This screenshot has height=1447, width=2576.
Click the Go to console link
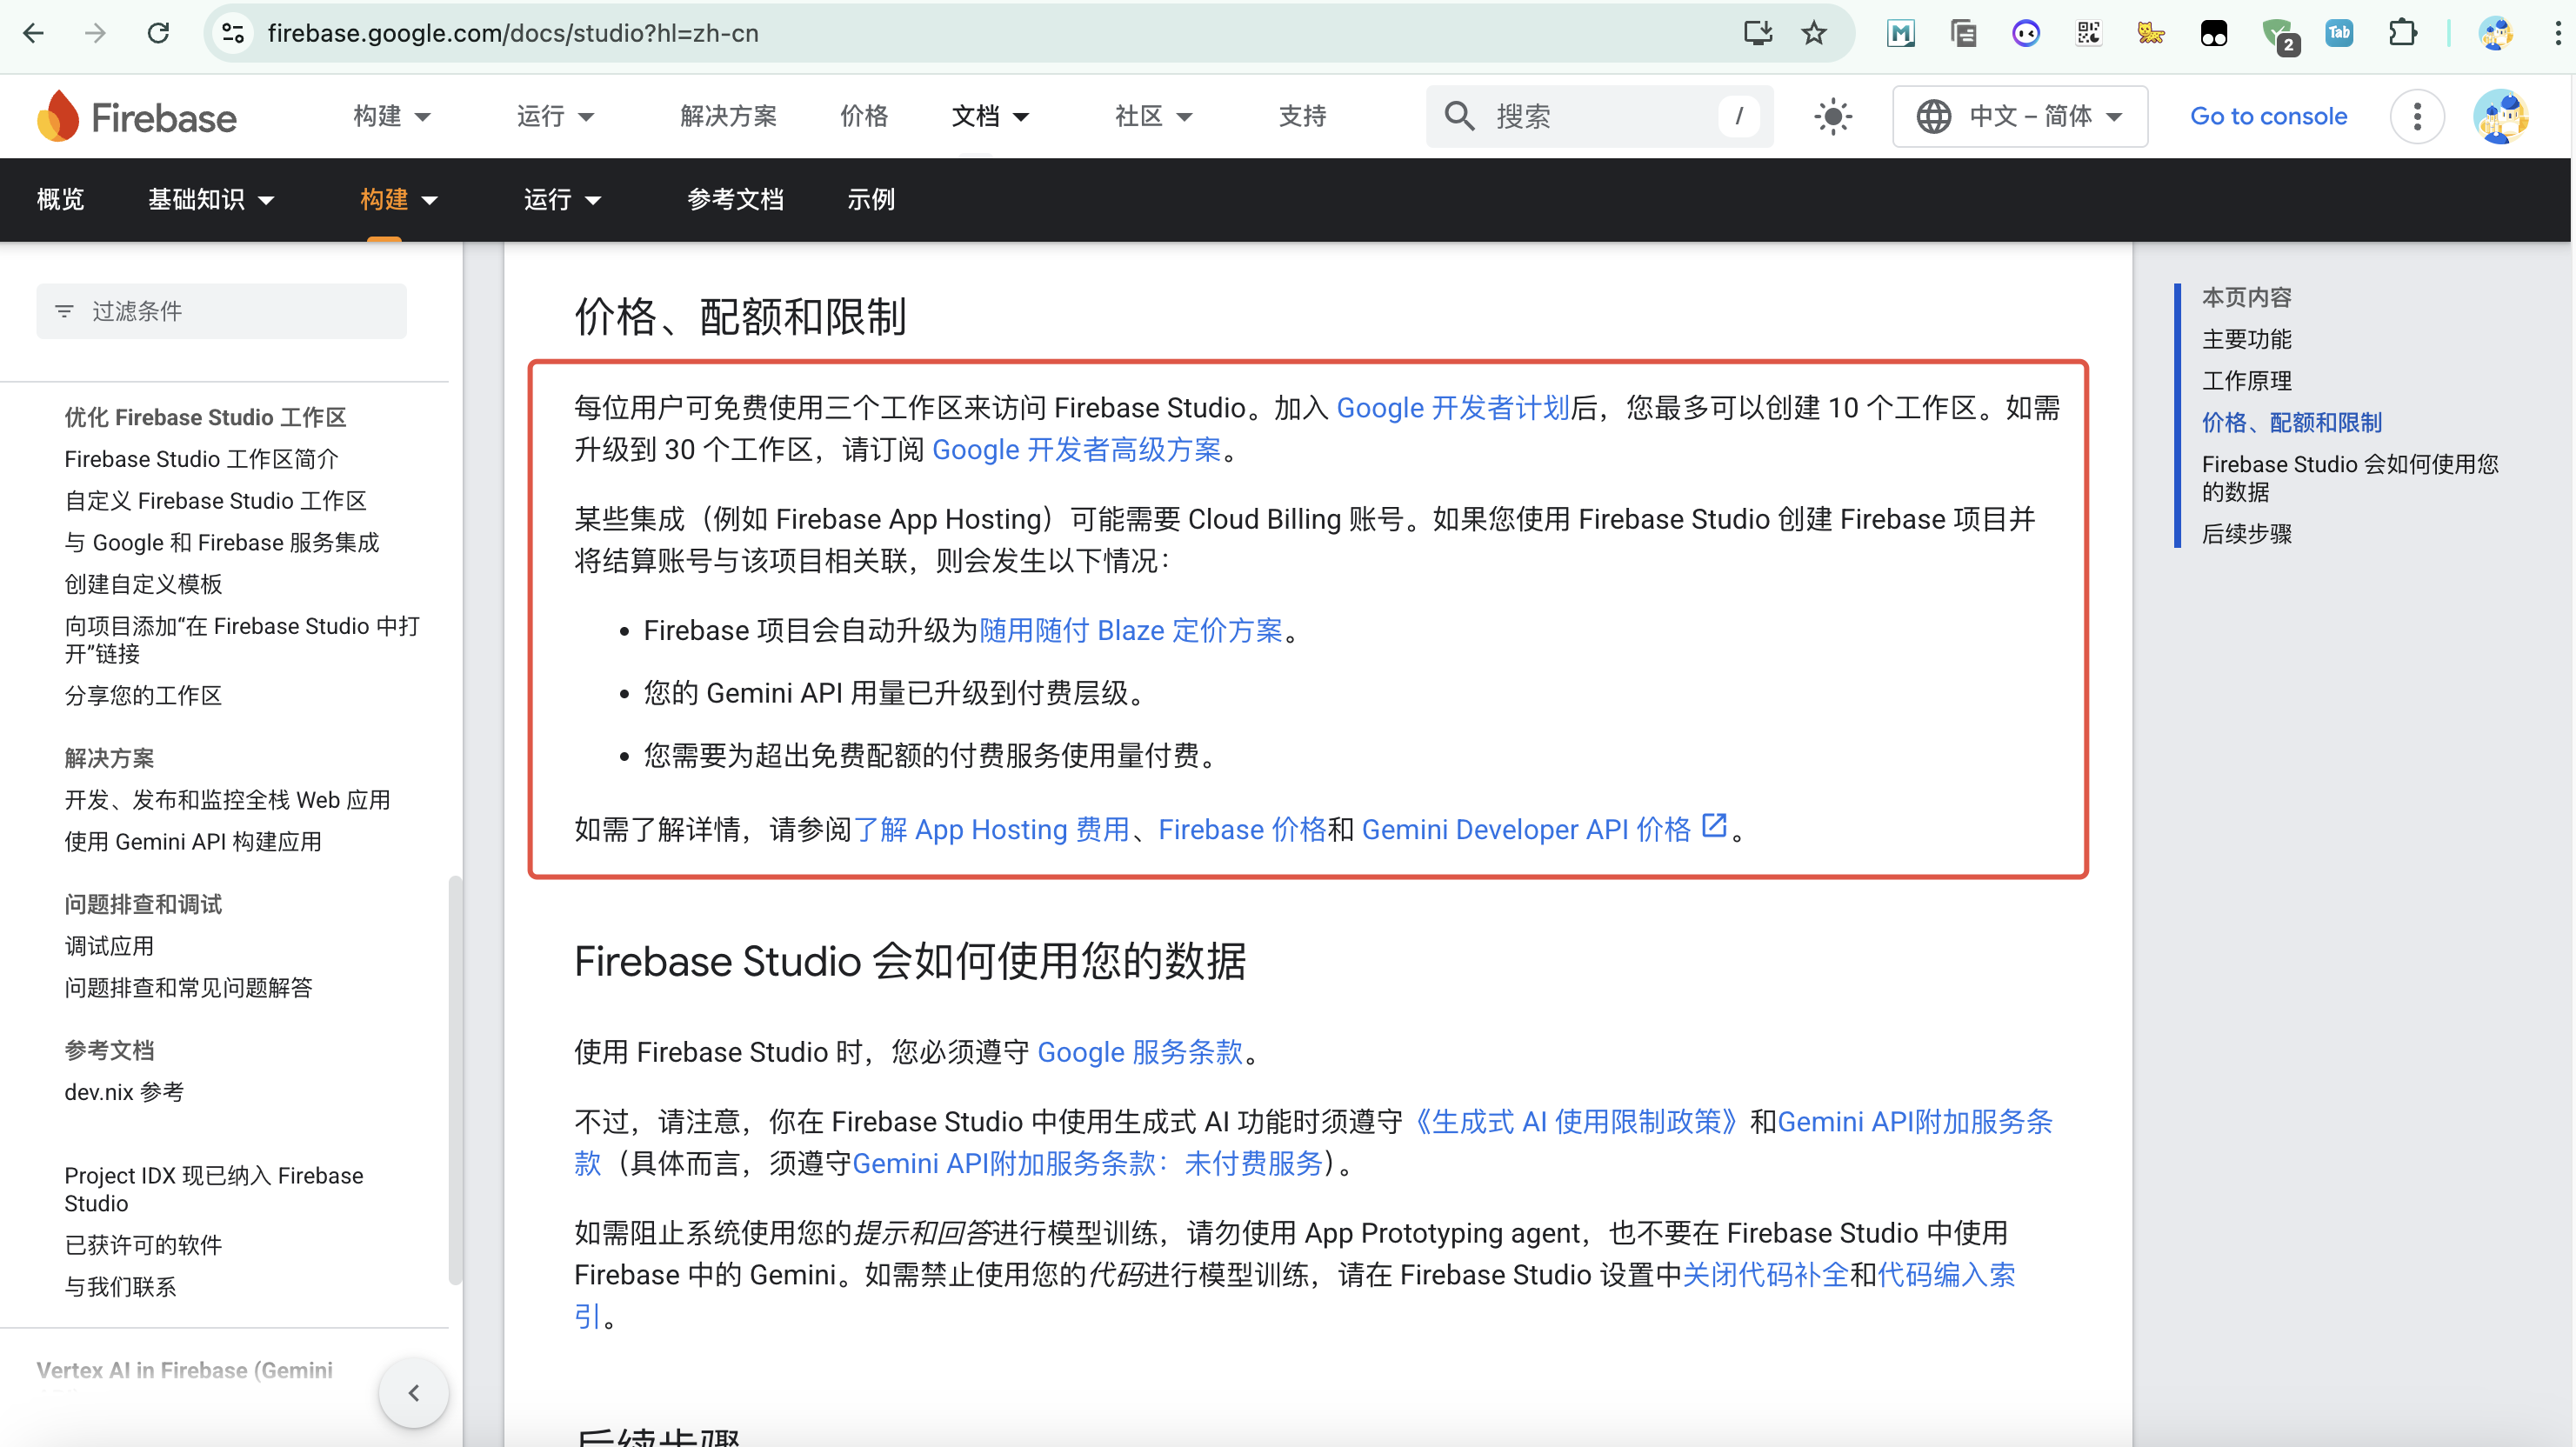click(2268, 116)
